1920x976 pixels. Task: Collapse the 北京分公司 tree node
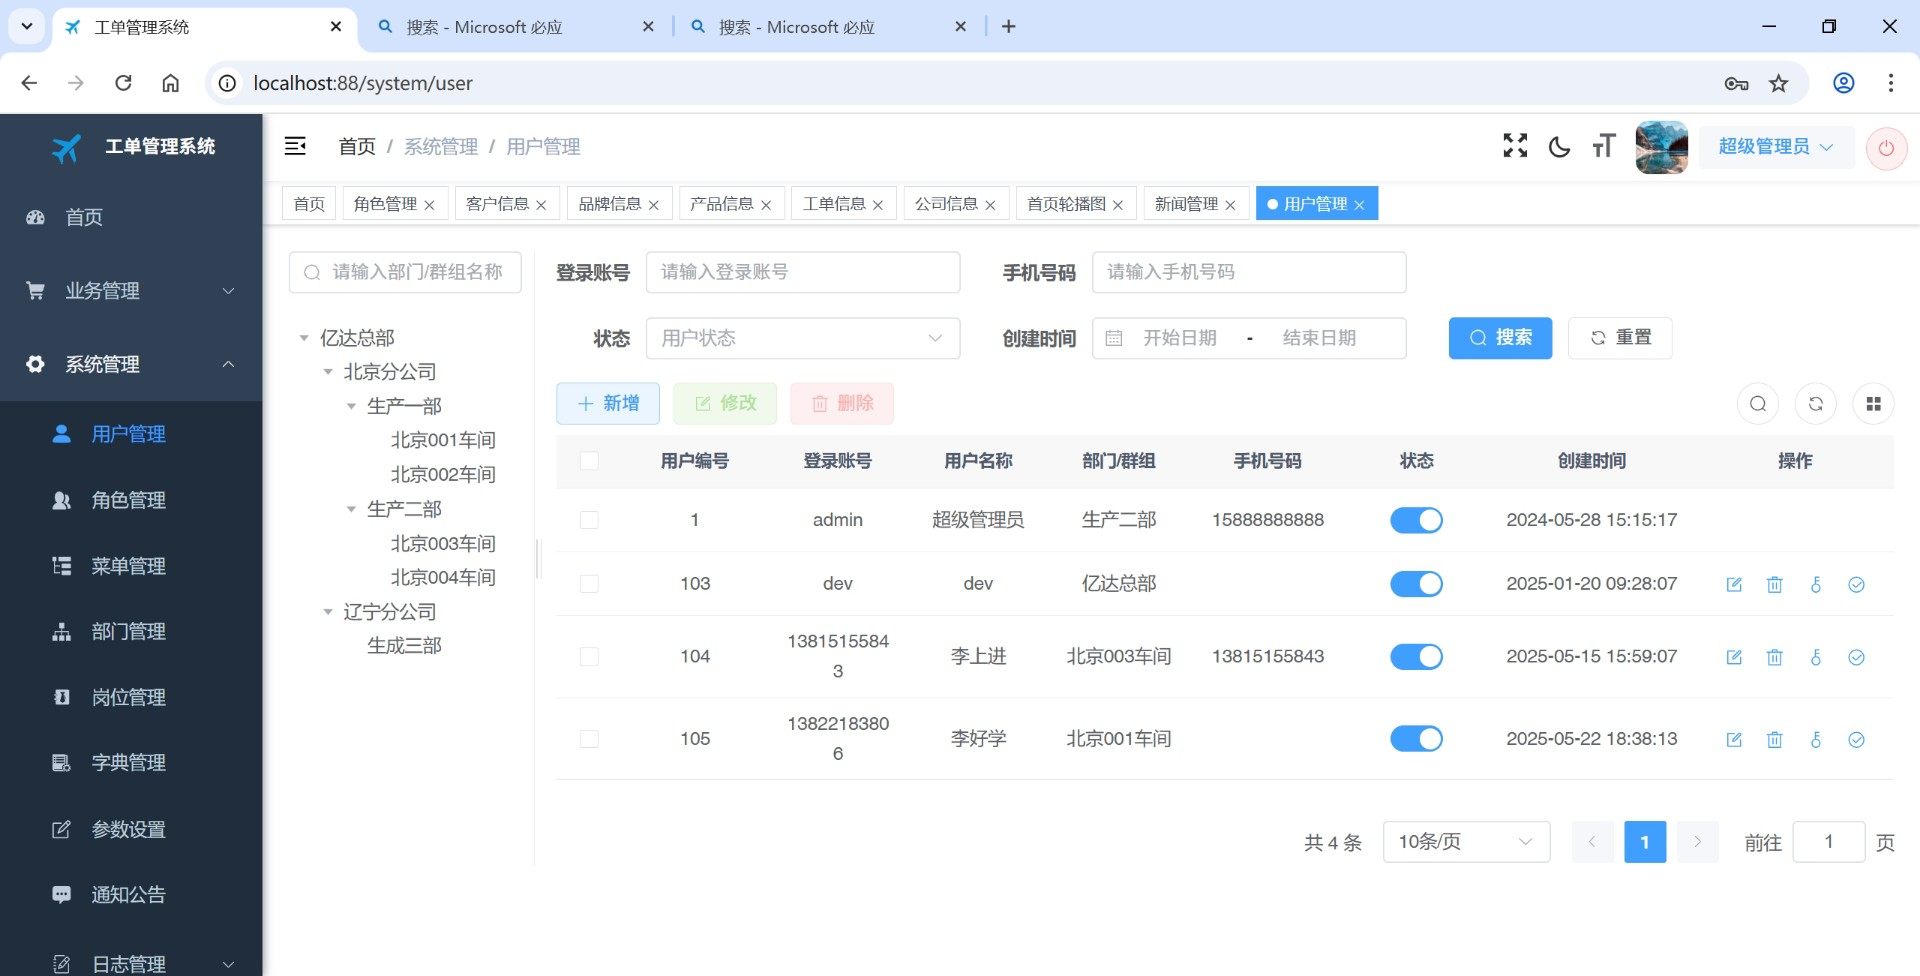point(328,372)
